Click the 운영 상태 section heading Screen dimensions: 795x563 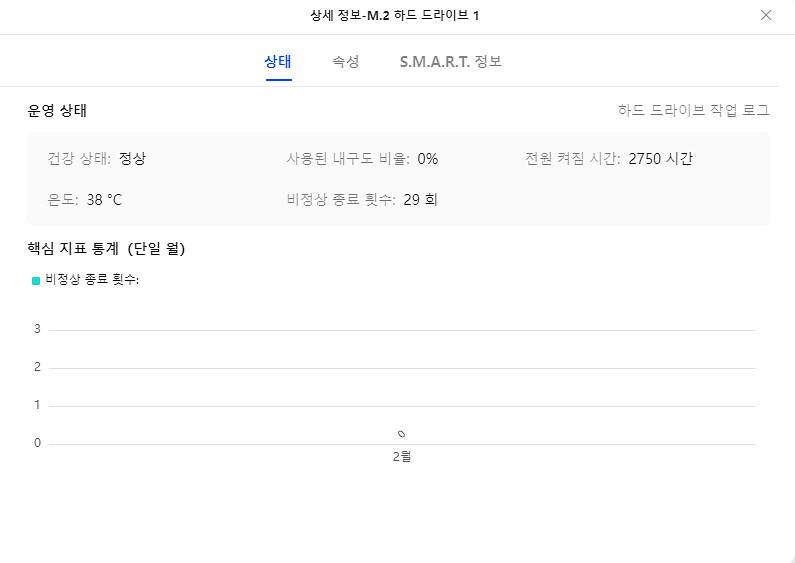pos(64,111)
